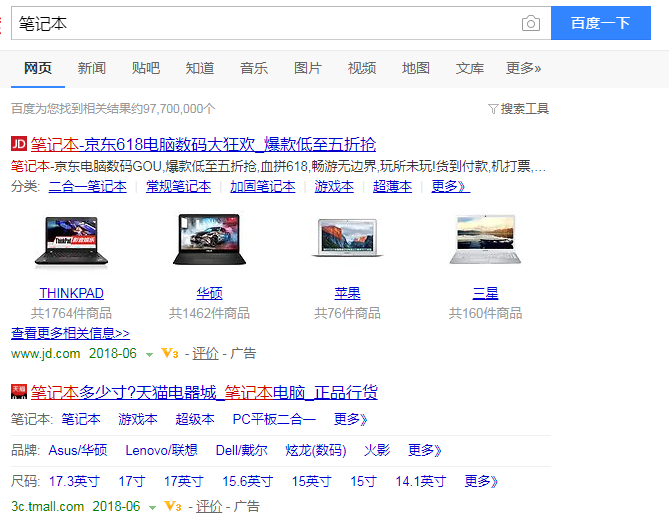669x517 pixels.
Task: Click the Apple MacBook thumbnail
Action: (347, 237)
